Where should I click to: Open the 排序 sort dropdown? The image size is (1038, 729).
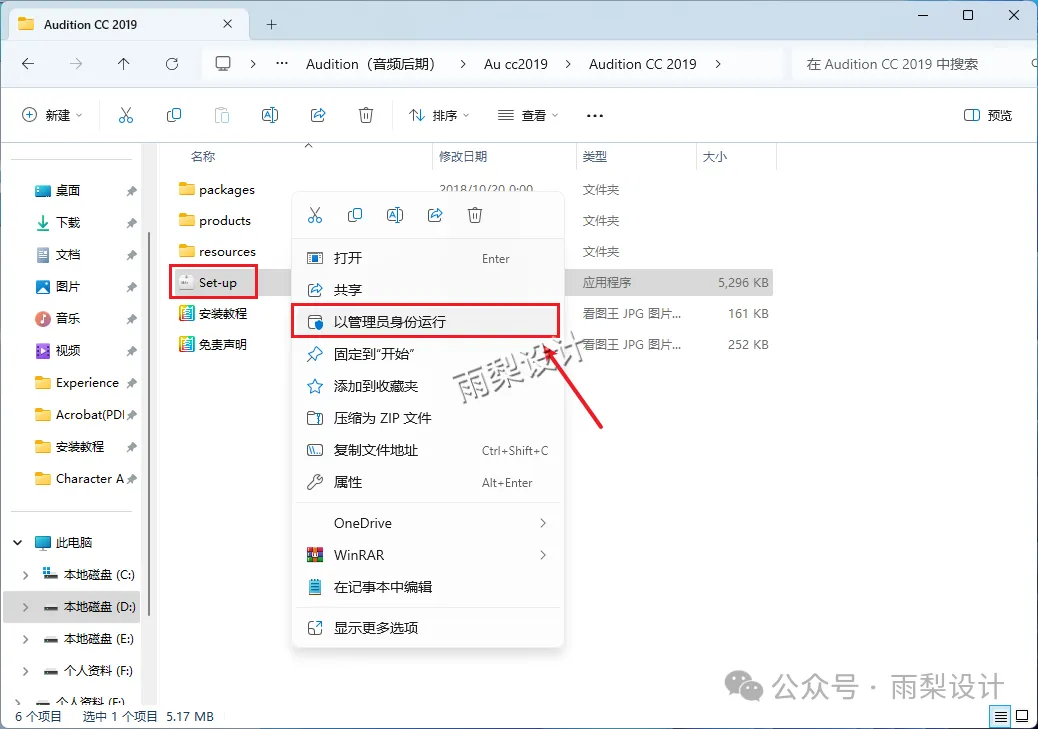438,115
